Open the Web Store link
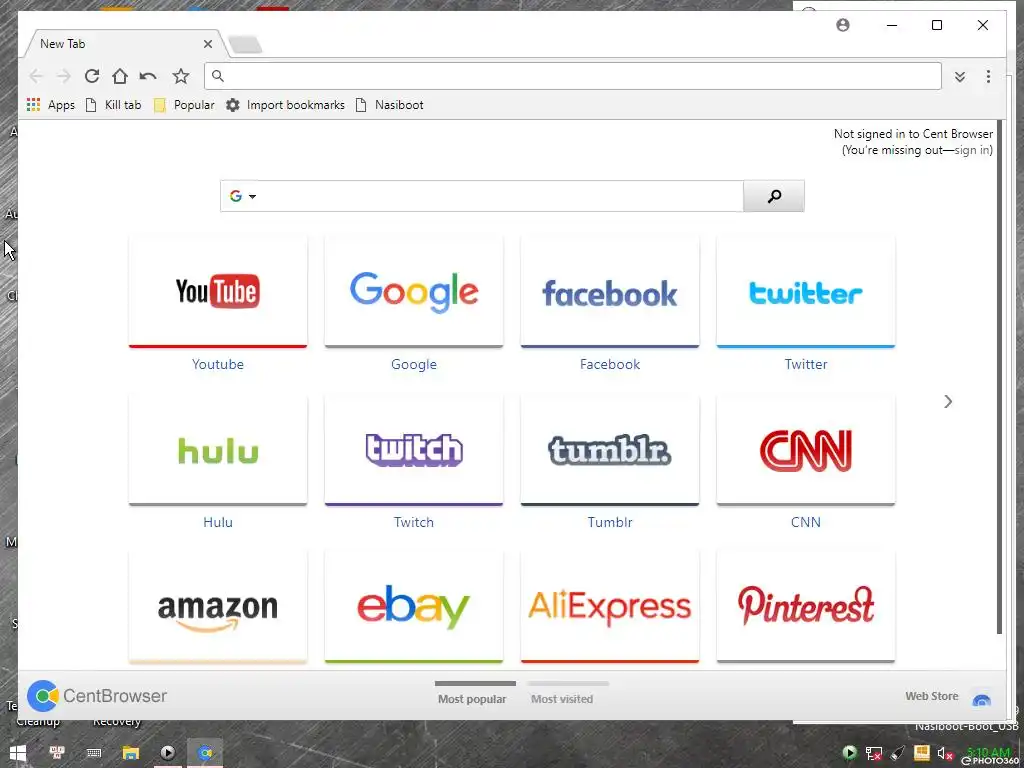Image resolution: width=1024 pixels, height=768 pixels. (931, 696)
